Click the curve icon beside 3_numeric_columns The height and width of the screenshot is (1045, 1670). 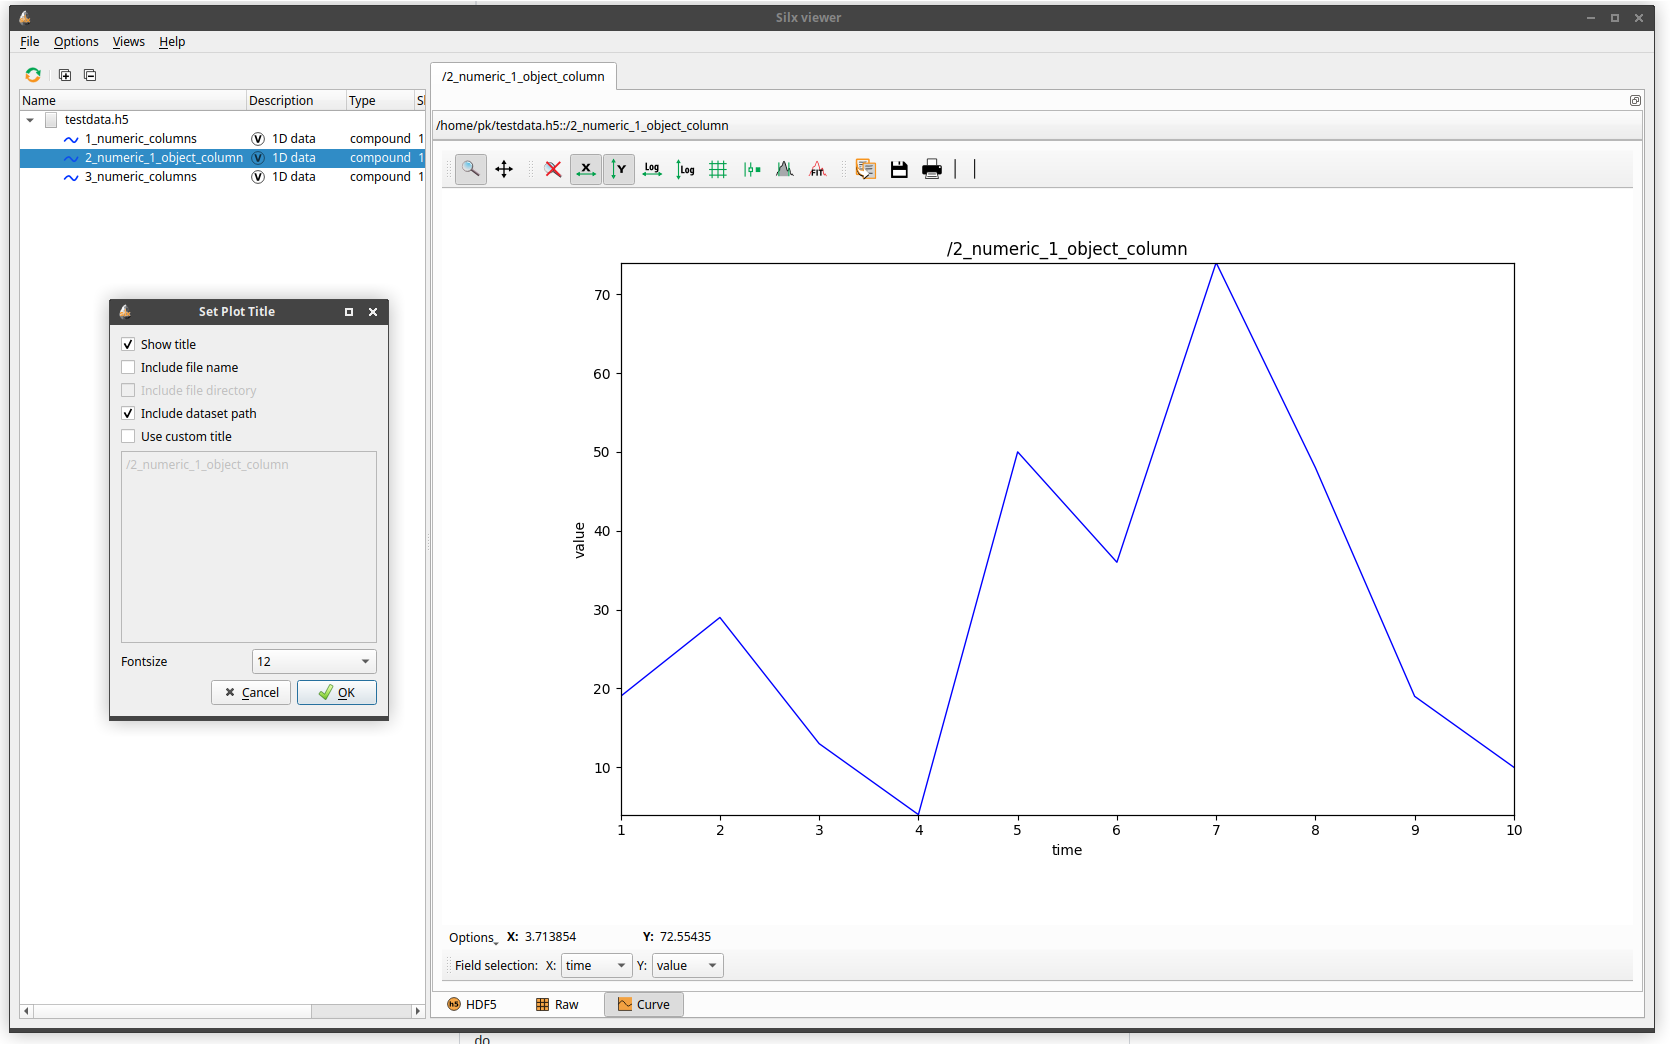[71, 177]
